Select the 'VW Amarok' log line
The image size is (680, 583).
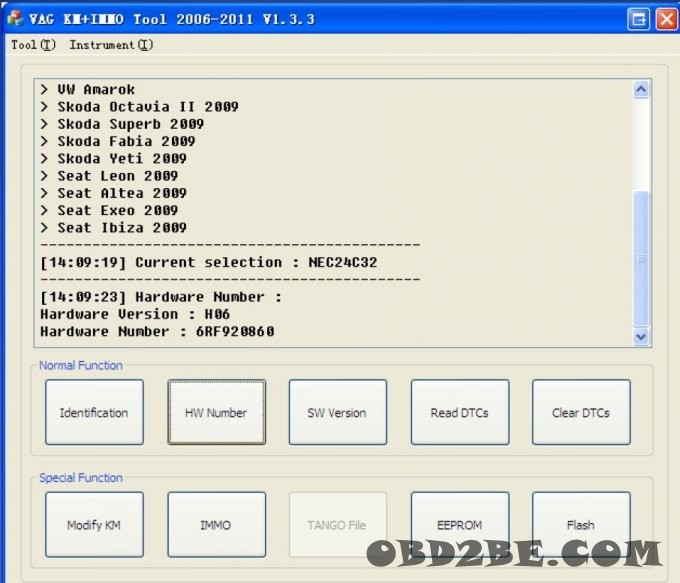pos(88,89)
